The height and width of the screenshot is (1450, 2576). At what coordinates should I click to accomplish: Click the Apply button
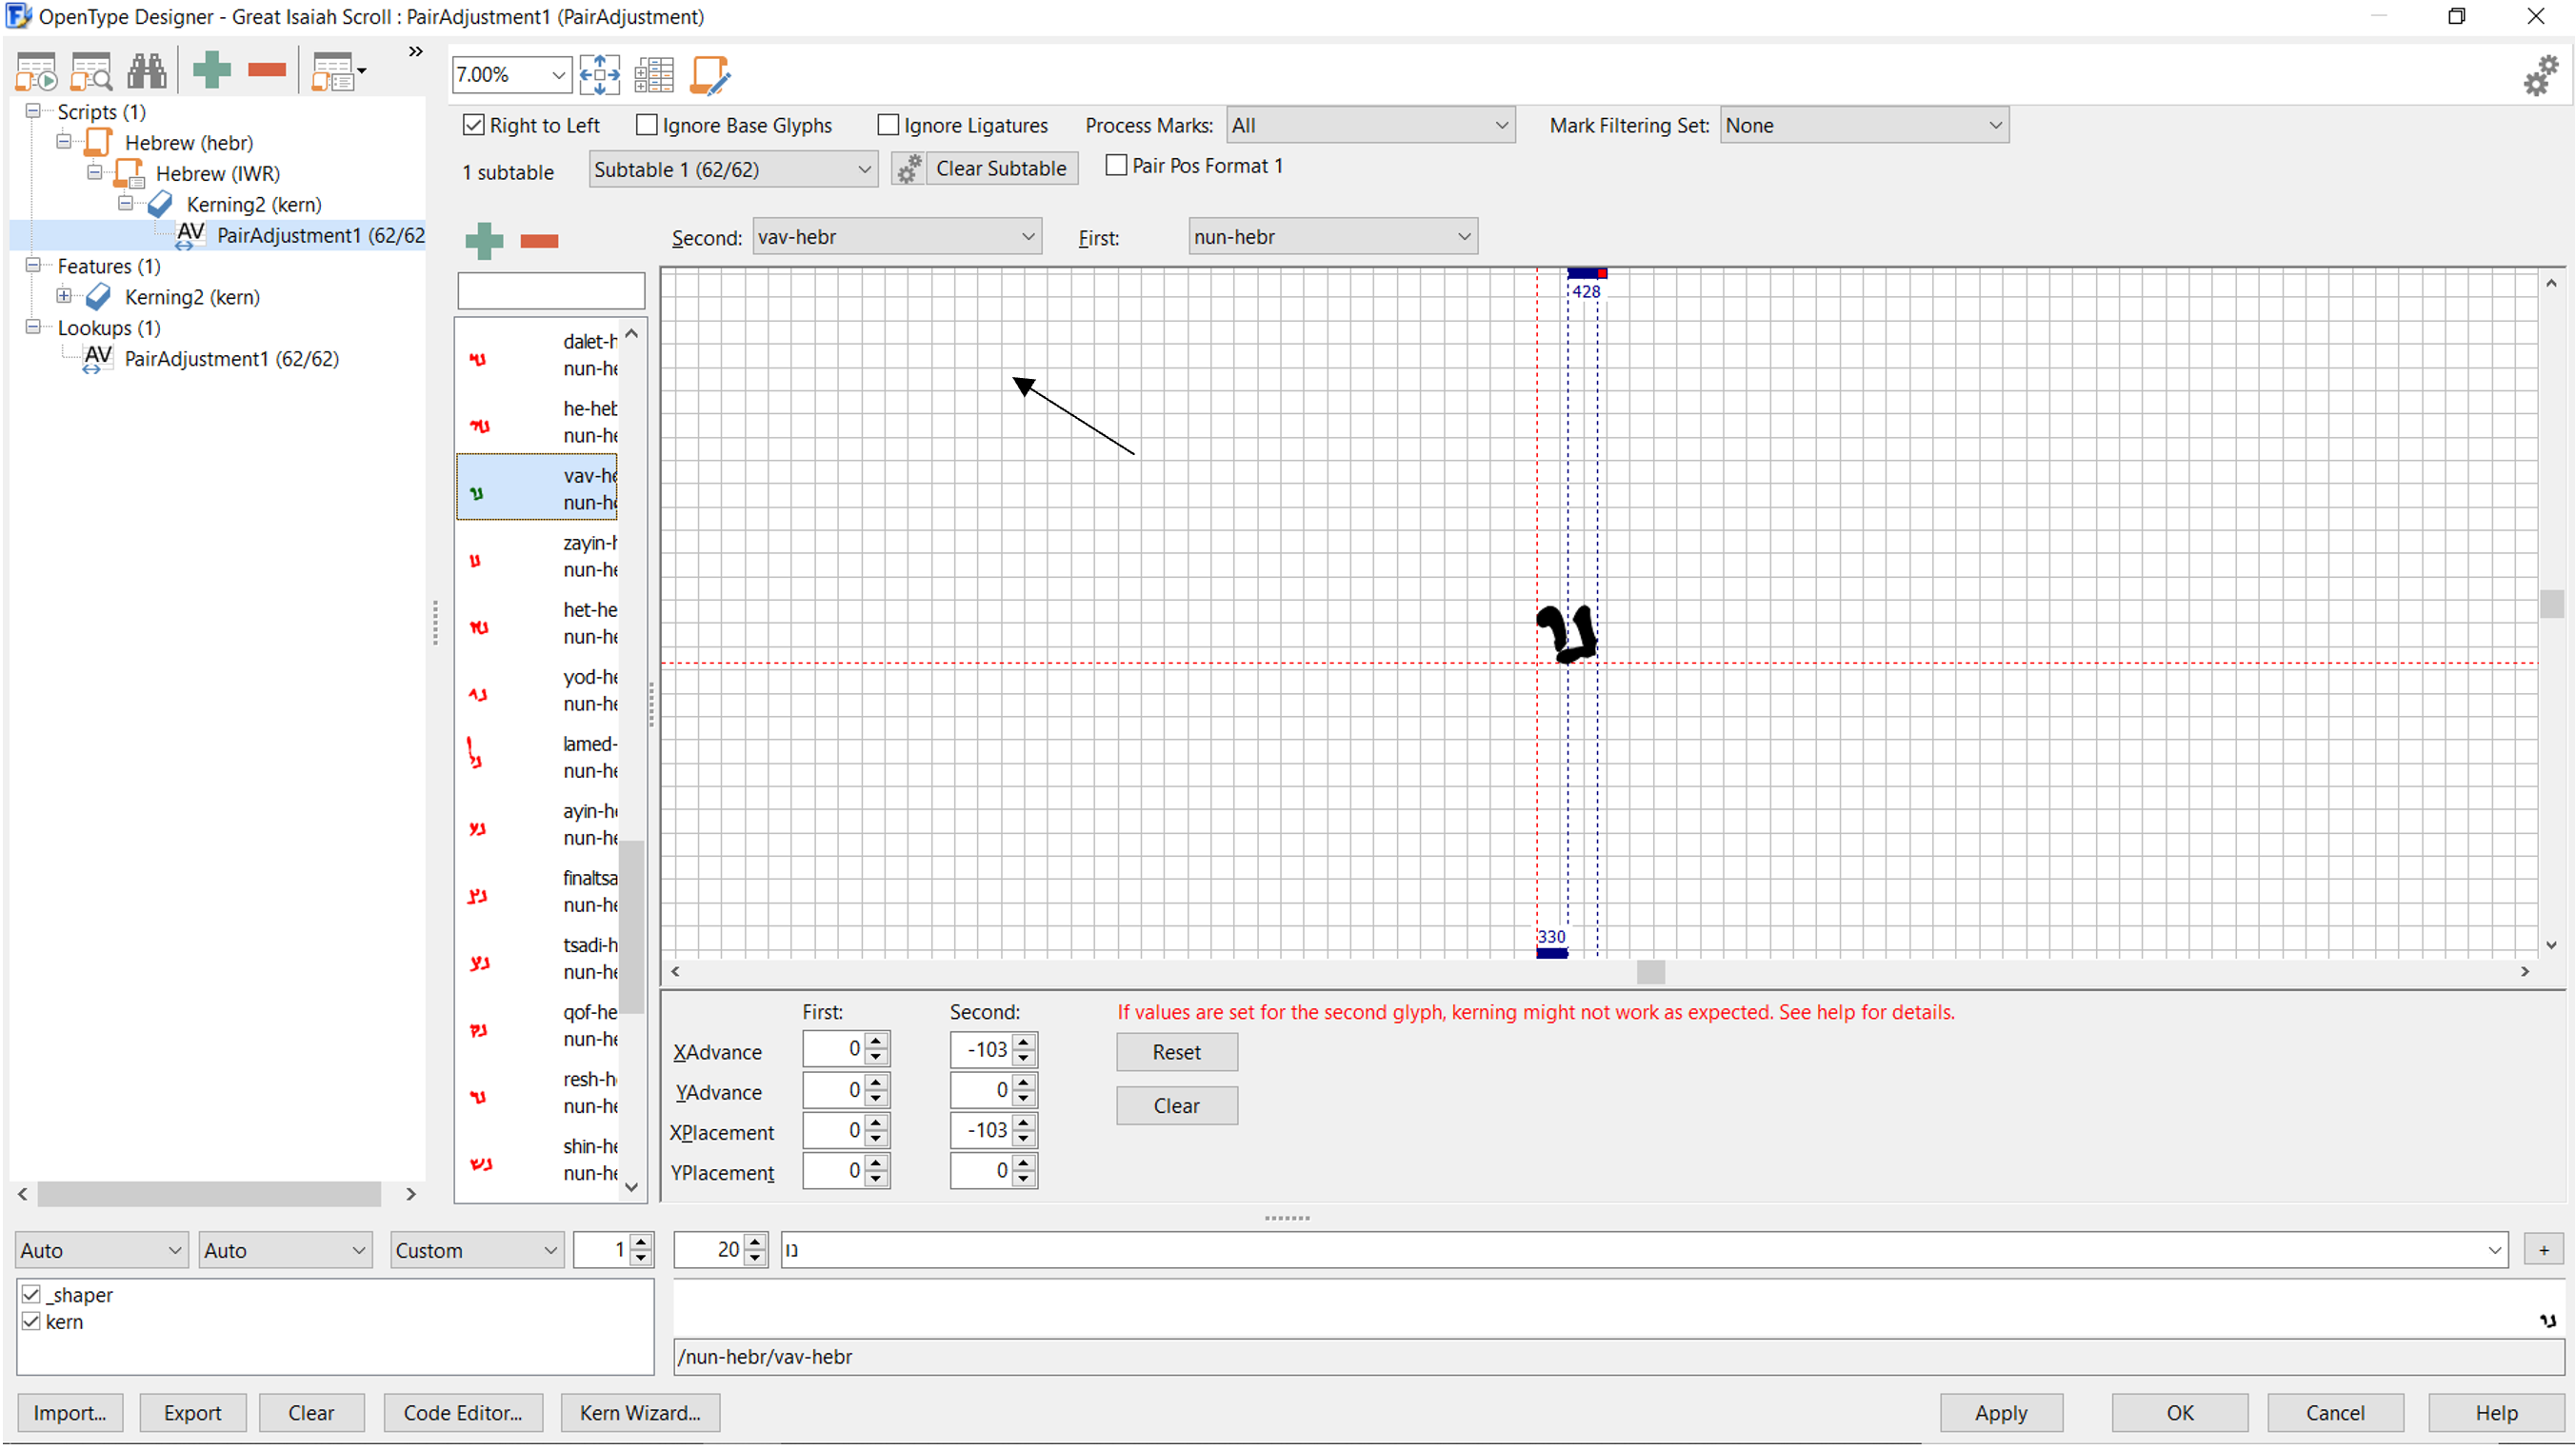2000,1413
